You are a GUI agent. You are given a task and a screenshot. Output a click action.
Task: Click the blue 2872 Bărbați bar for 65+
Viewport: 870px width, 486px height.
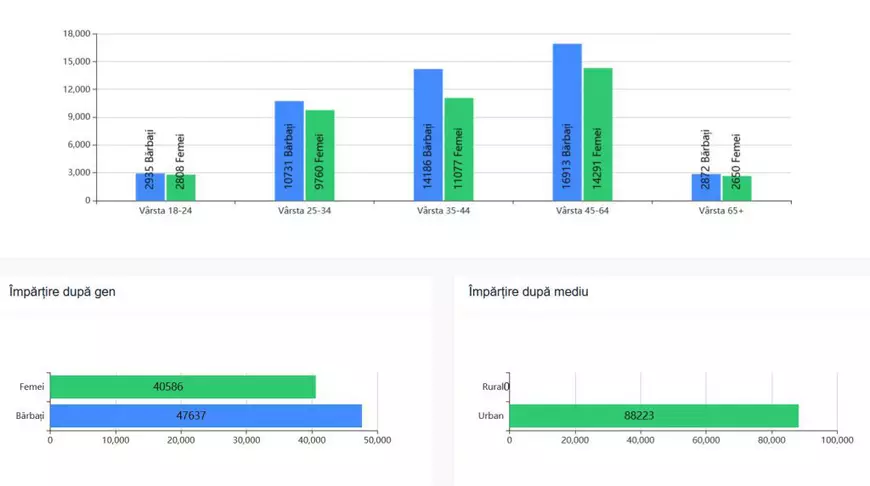coord(706,187)
